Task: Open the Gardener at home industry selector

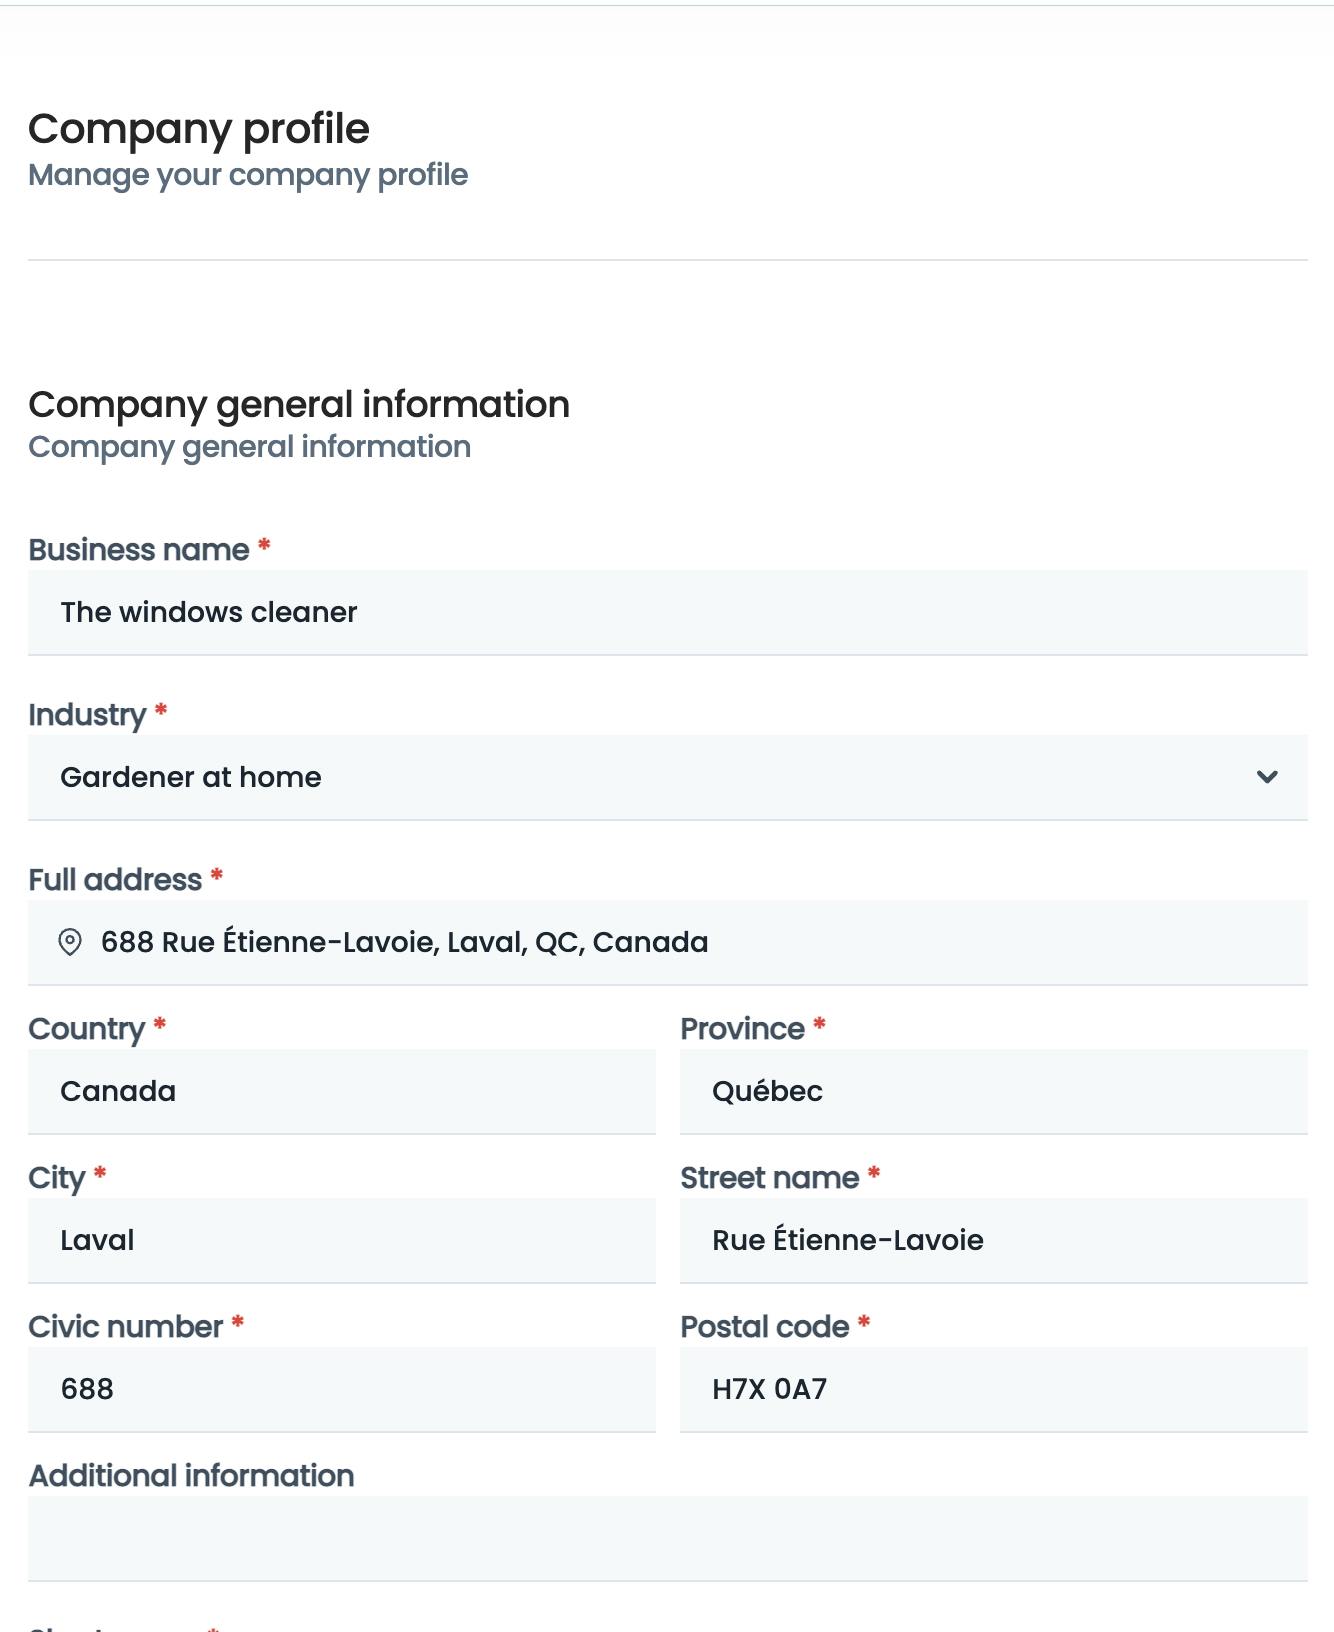Action: point(668,777)
